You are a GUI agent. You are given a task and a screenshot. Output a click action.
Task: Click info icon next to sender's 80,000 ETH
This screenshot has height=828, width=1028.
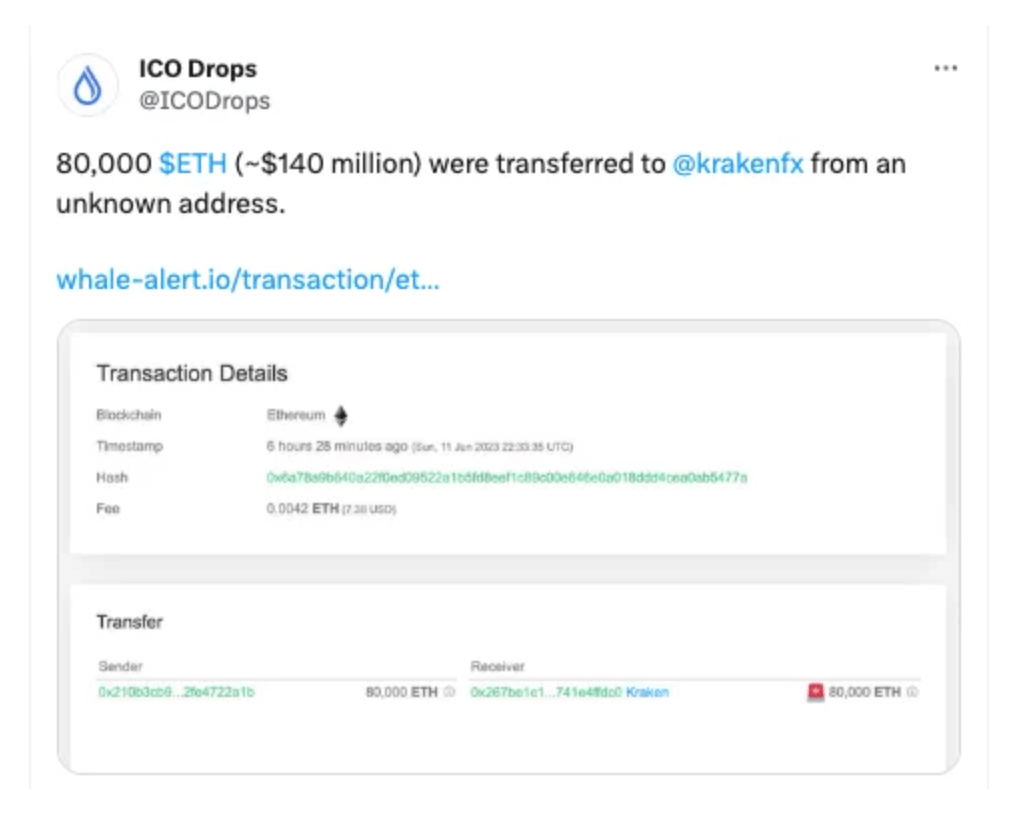(449, 692)
